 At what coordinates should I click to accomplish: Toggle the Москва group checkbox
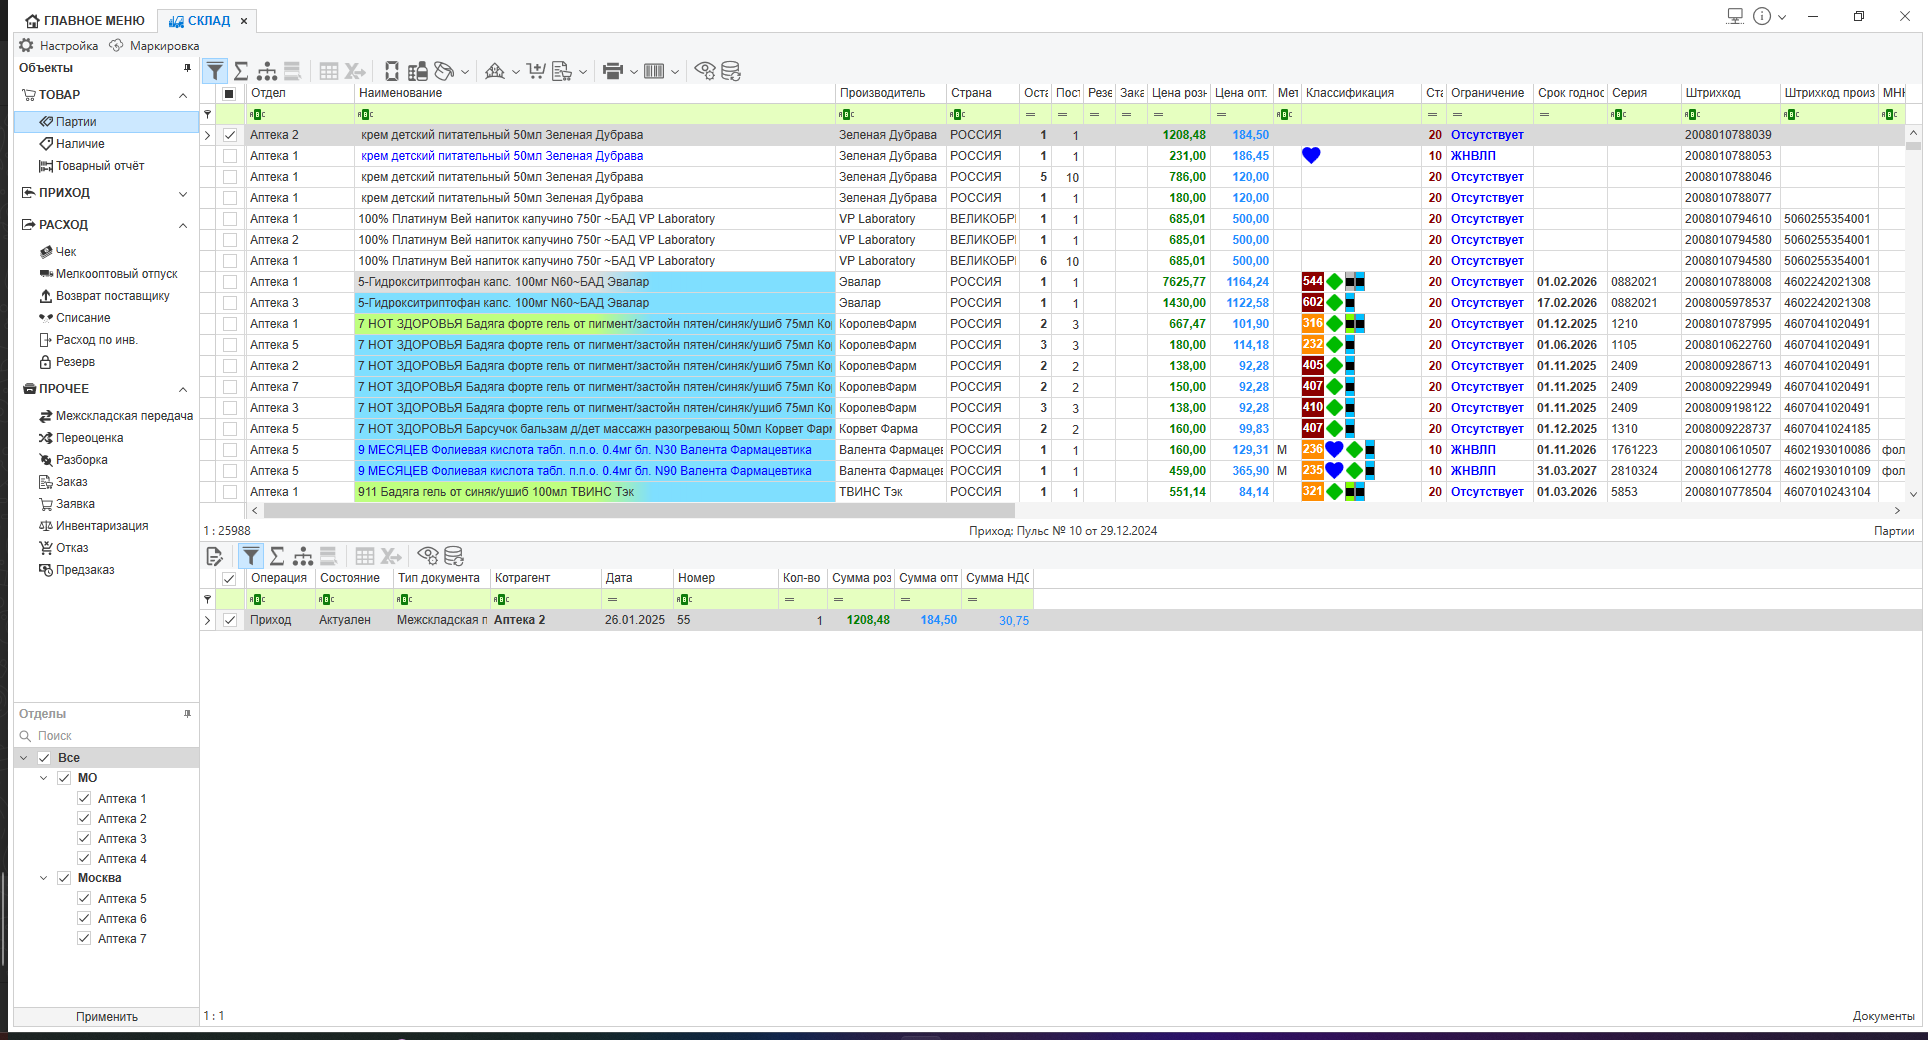pyautogui.click(x=64, y=878)
